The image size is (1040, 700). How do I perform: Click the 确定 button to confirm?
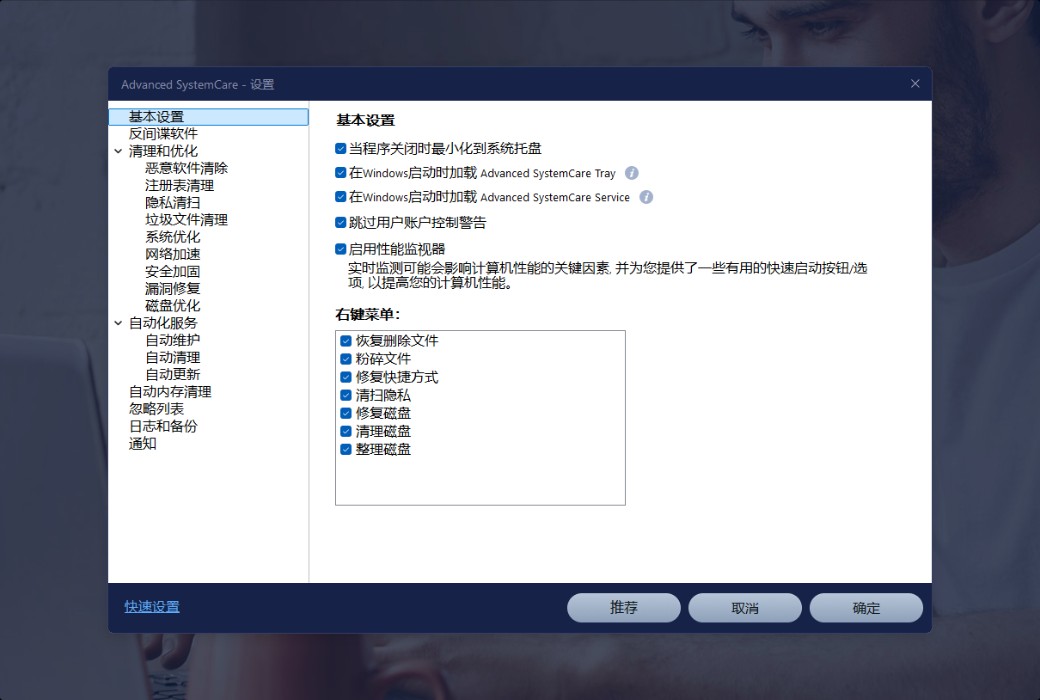[x=865, y=608]
